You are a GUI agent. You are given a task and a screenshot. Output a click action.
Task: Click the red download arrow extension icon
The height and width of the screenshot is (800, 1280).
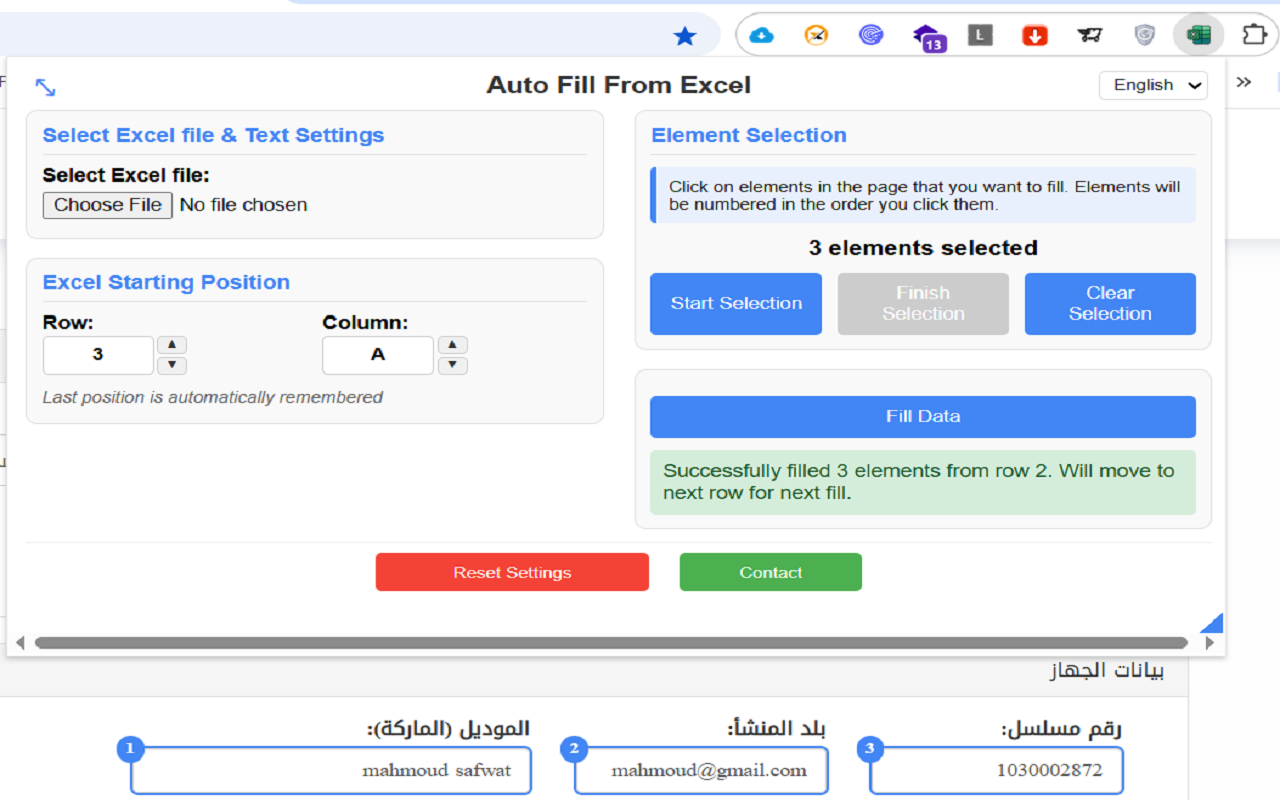(1035, 35)
